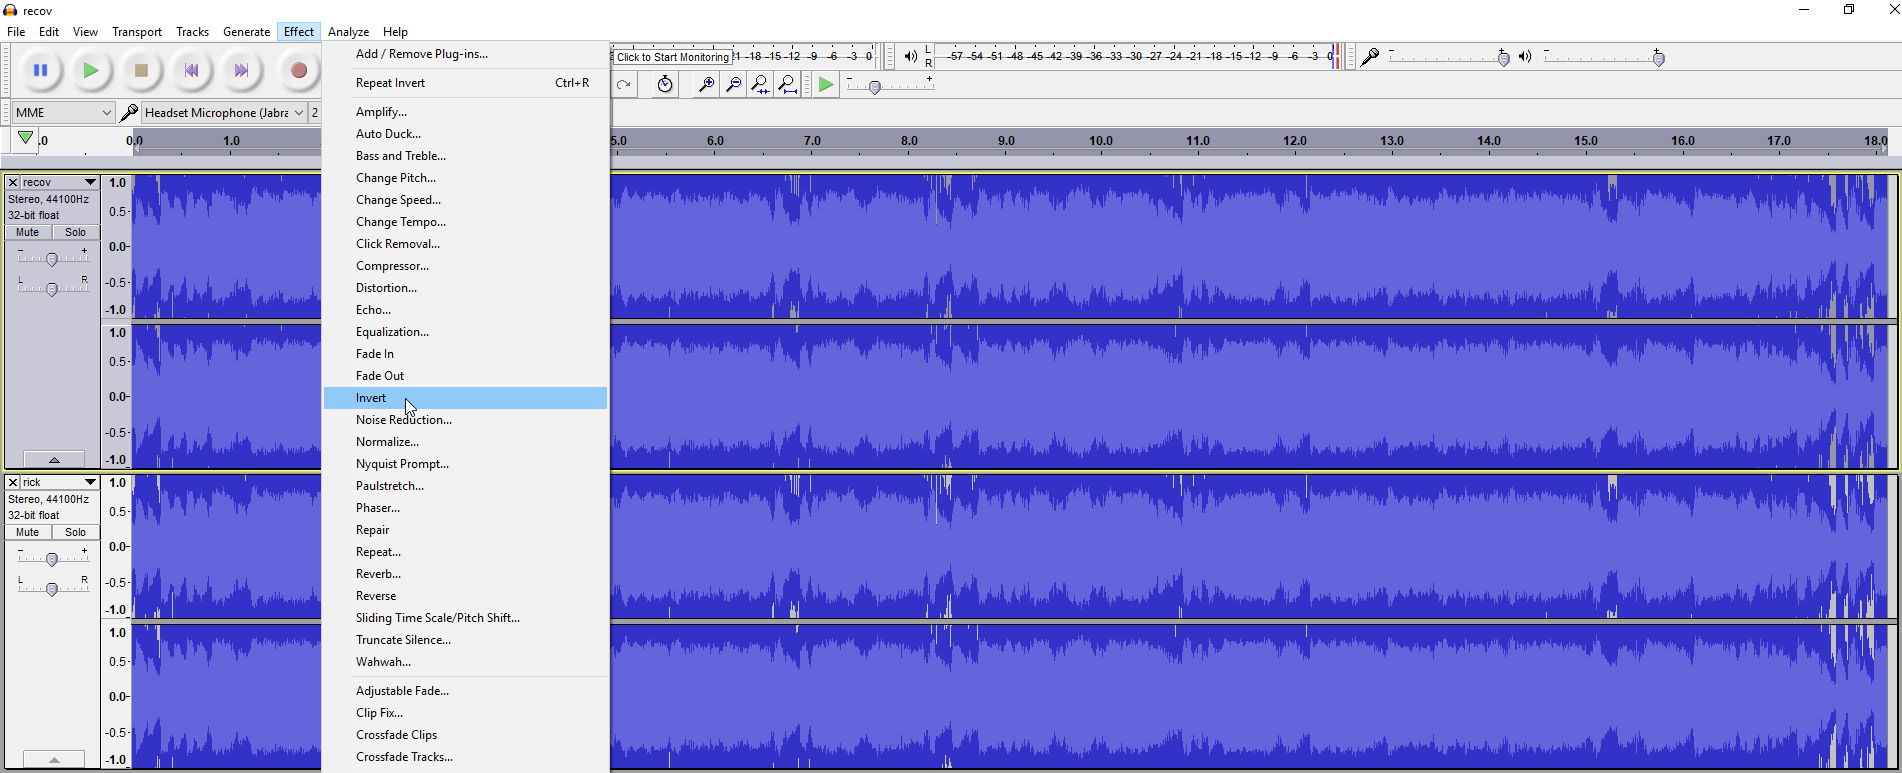1902x773 pixels.
Task: Toggle Solo on the recov track
Action: 76,232
